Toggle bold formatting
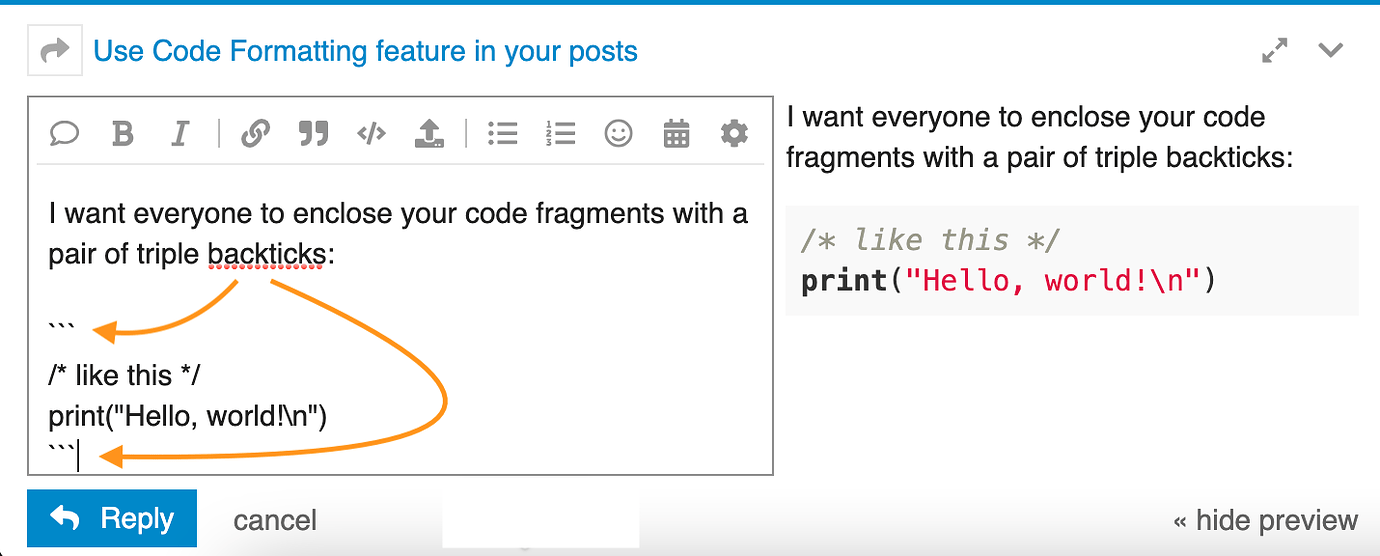The width and height of the screenshot is (1380, 556). pos(122,133)
